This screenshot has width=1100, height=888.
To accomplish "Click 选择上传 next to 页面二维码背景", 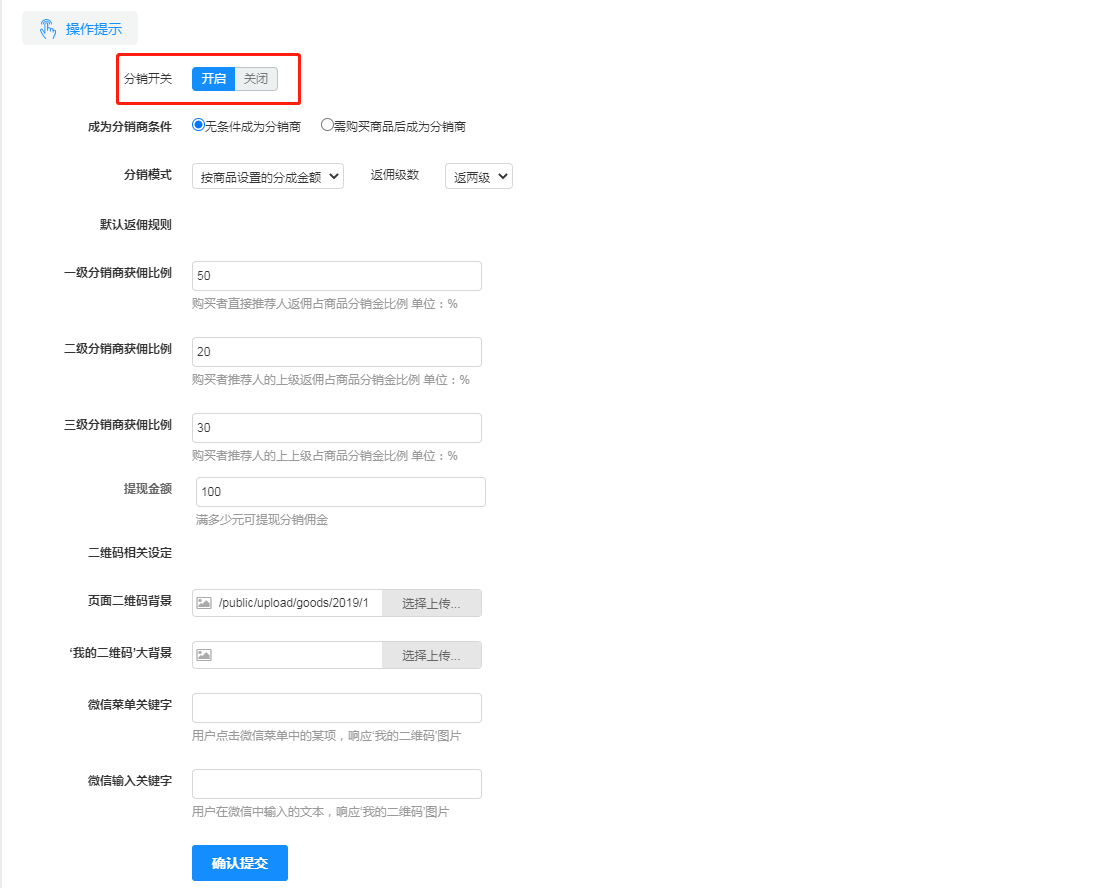I will click(431, 602).
